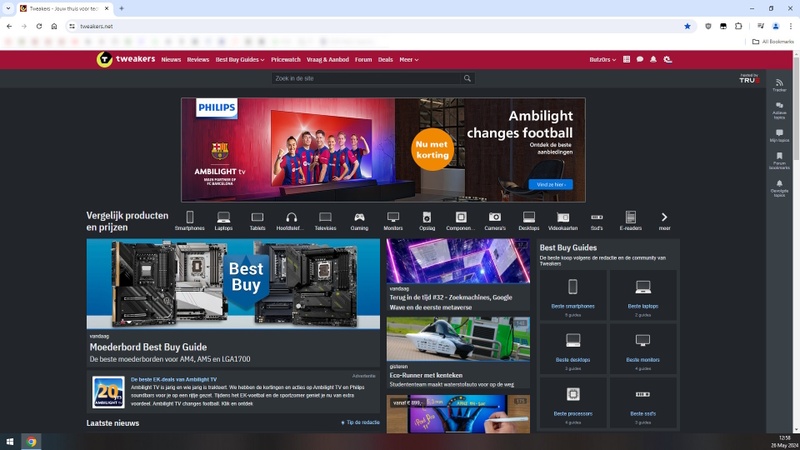Viewport: 800px width, 450px height.
Task: Open the Ssd's category icon
Action: [597, 221]
